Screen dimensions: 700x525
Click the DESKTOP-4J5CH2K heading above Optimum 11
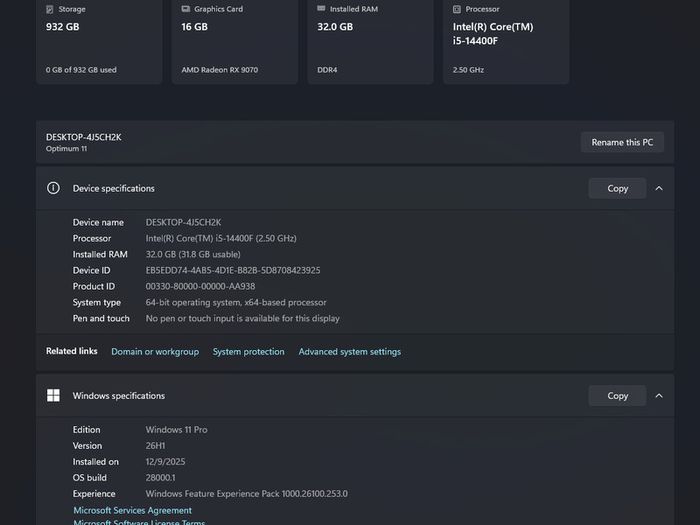(x=83, y=137)
